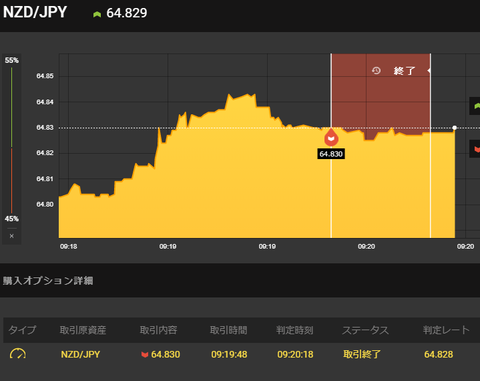Click the clock icon beside 終了 label
The width and height of the screenshot is (480, 381).
click(376, 71)
